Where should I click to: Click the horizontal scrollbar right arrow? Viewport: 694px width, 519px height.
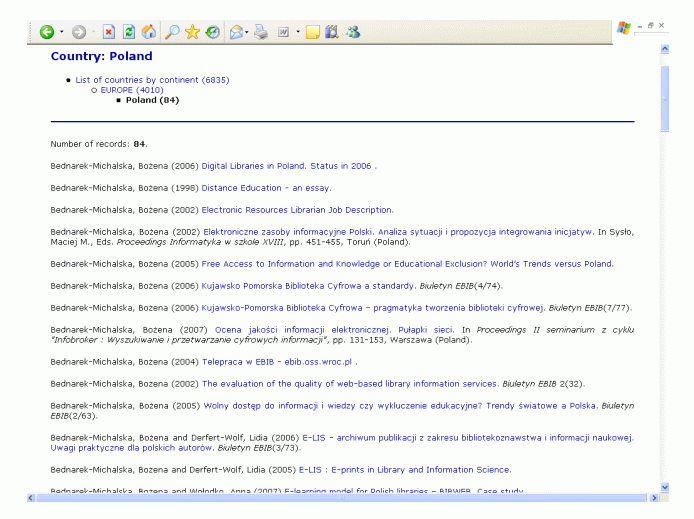650,497
